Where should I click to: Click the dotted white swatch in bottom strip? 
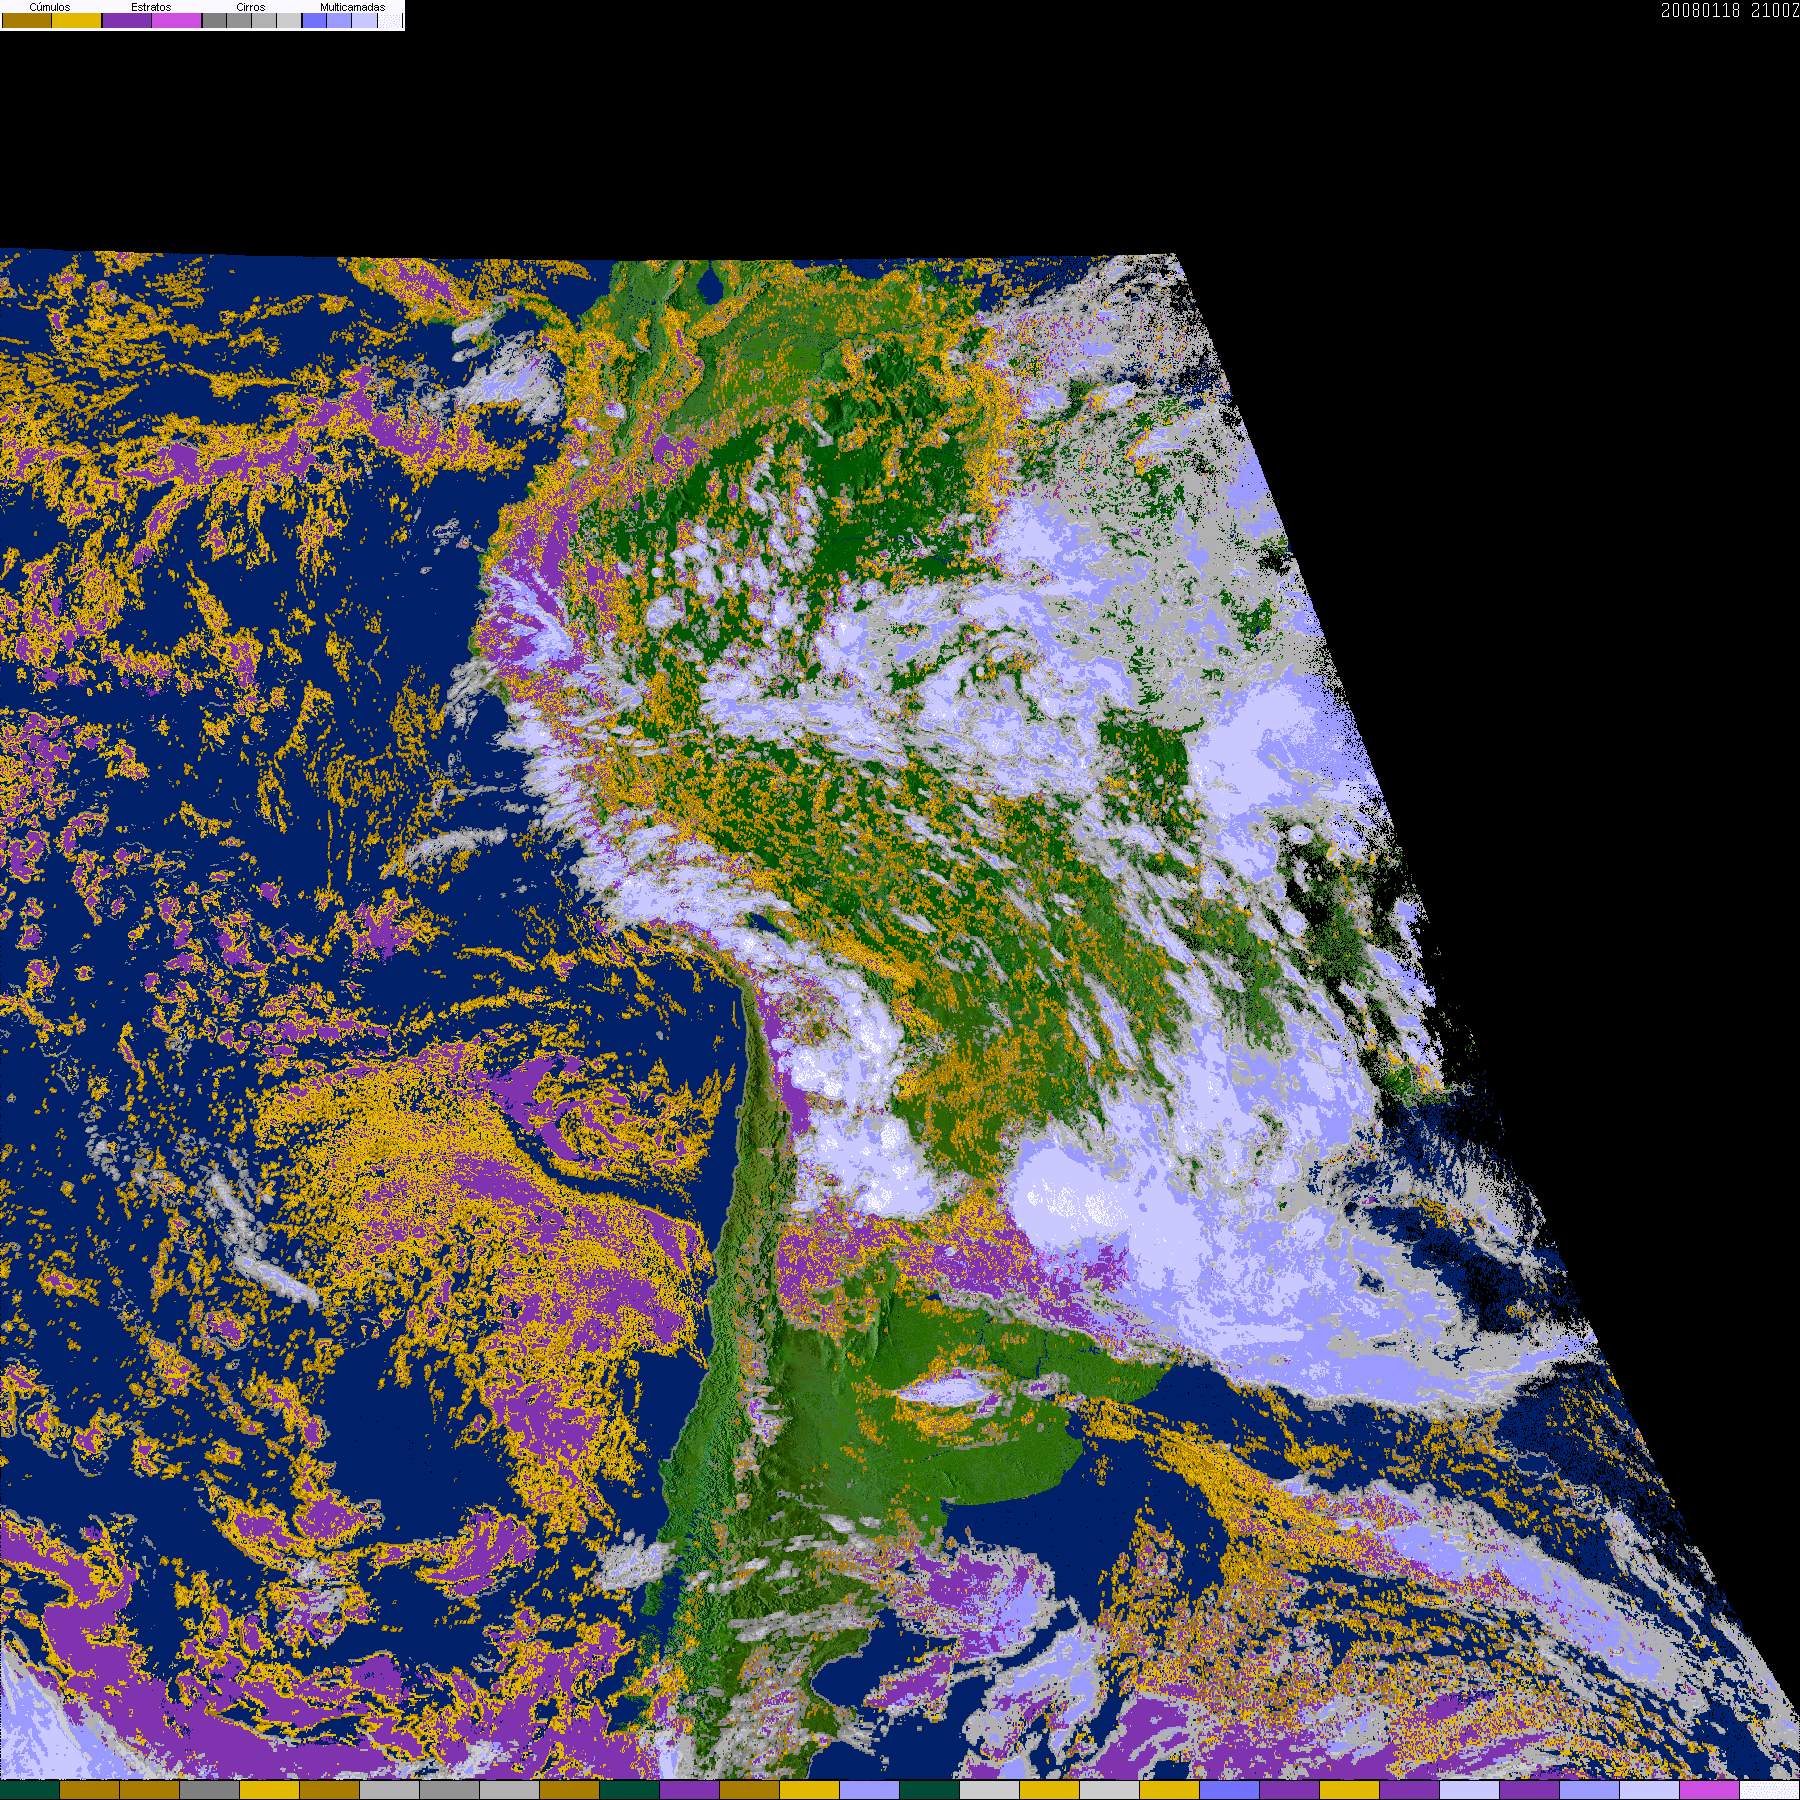1769,1790
